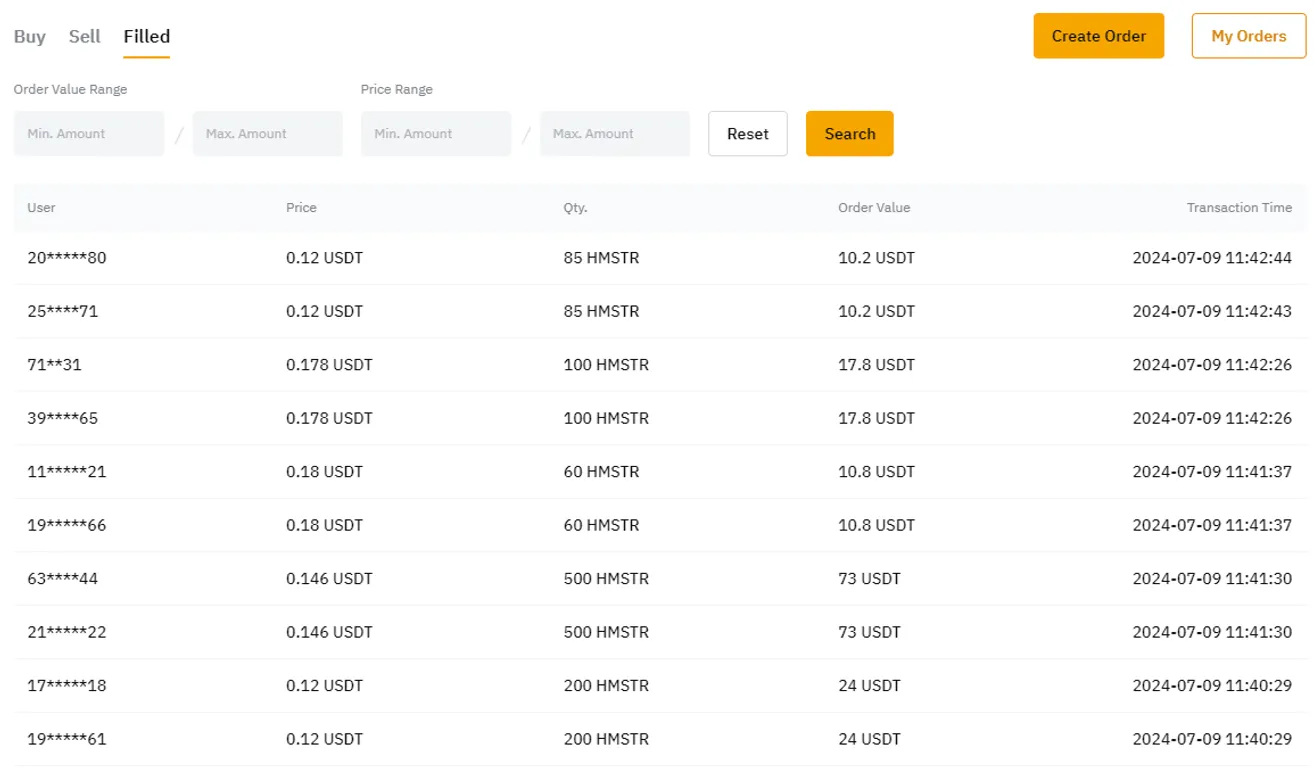Open My Orders
This screenshot has height=768, width=1315.
point(1249,36)
